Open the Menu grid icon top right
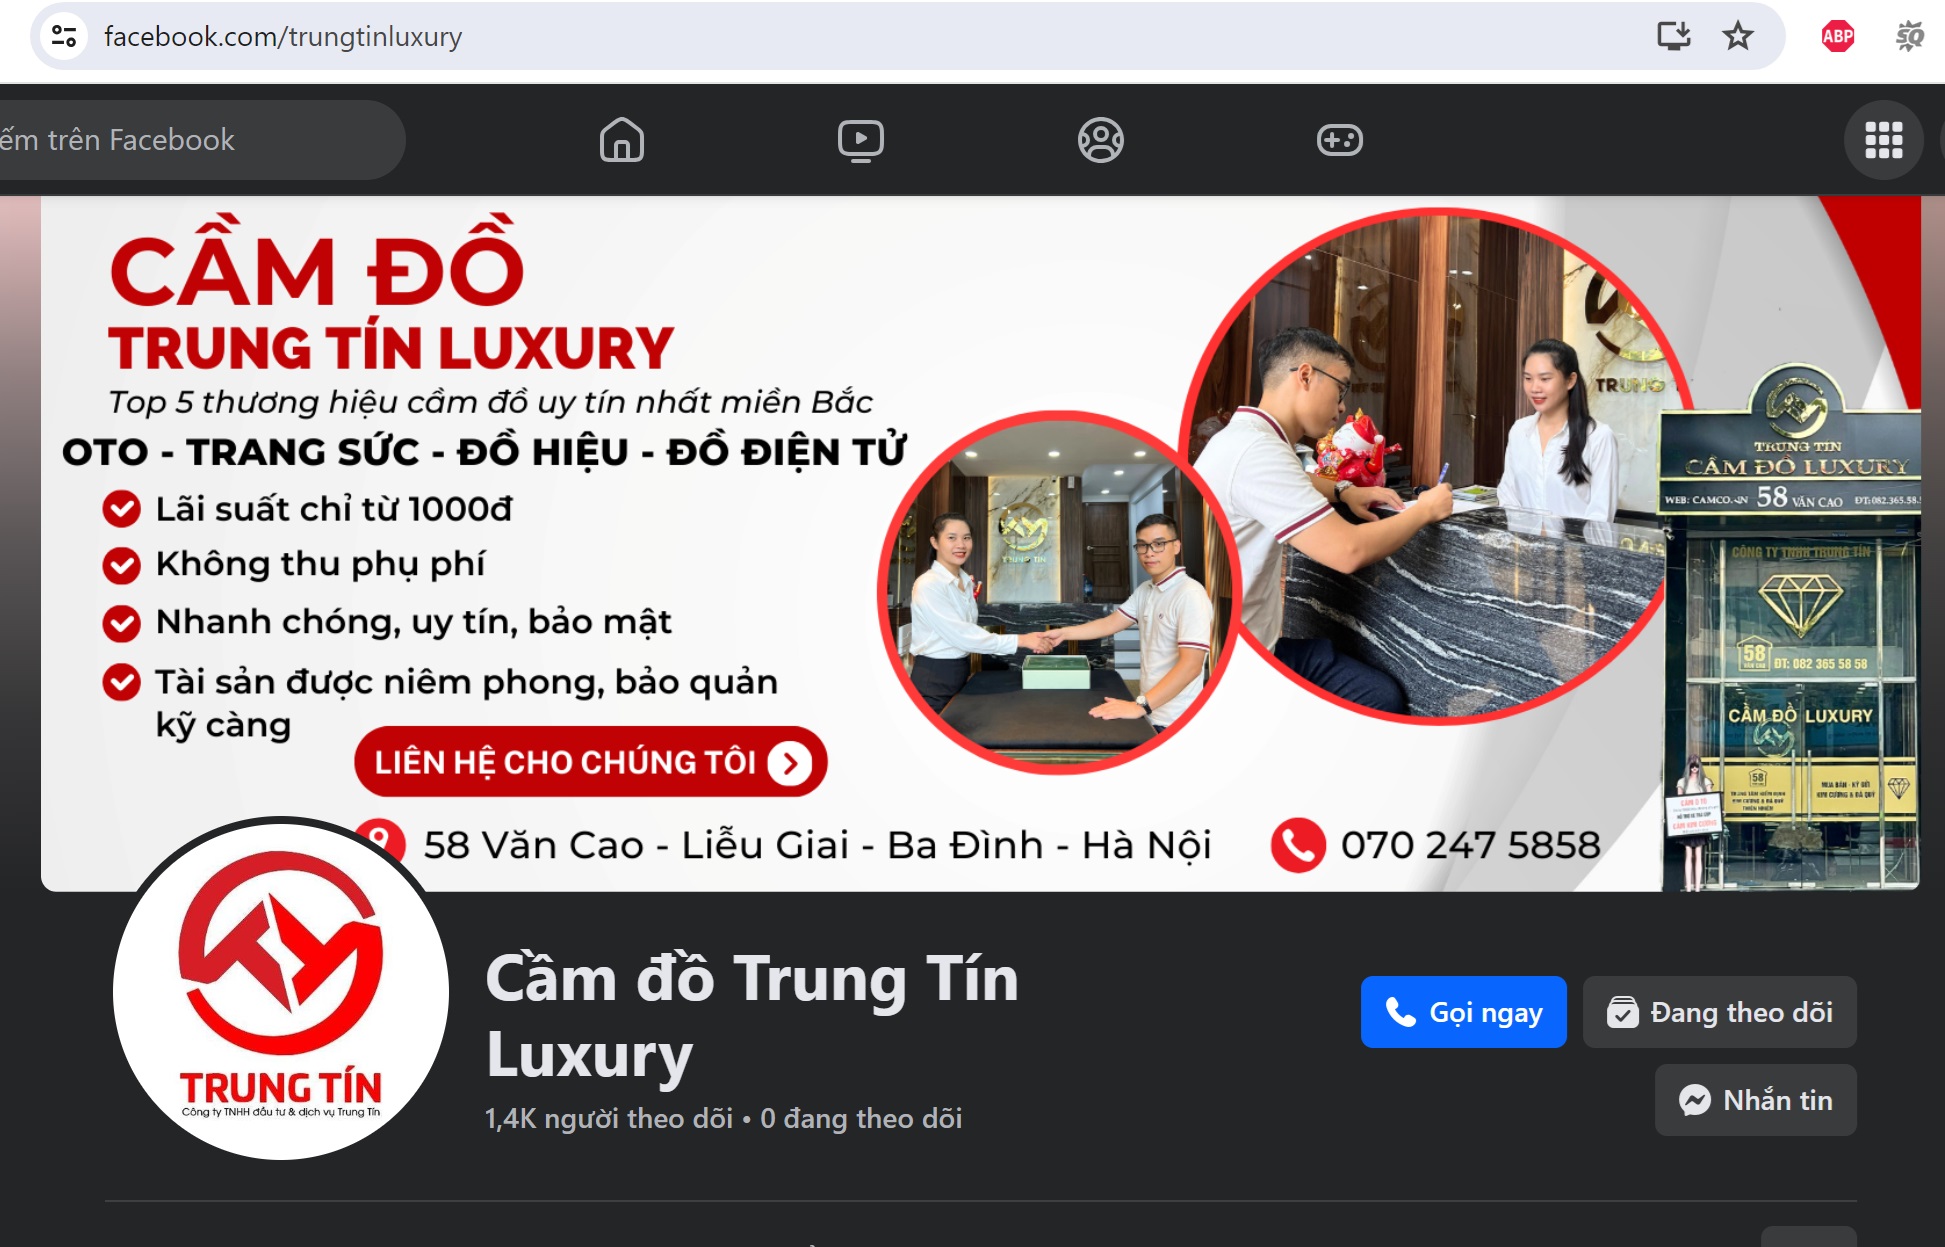Viewport: 1945px width, 1247px height. [x=1884, y=140]
